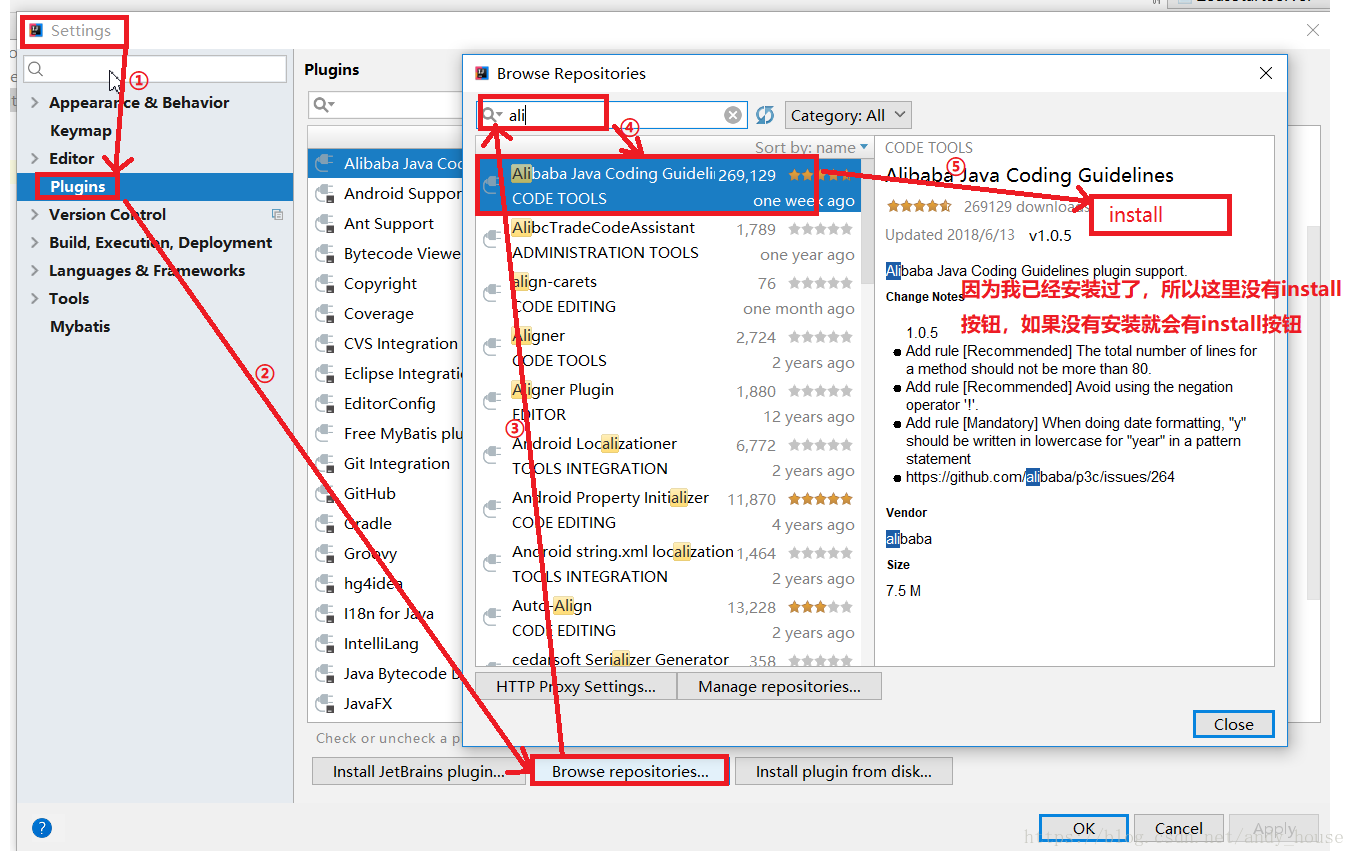Image resolution: width=1355 pixels, height=857 pixels.
Task: Click Cancel in Settings dialog
Action: [x=1179, y=828]
